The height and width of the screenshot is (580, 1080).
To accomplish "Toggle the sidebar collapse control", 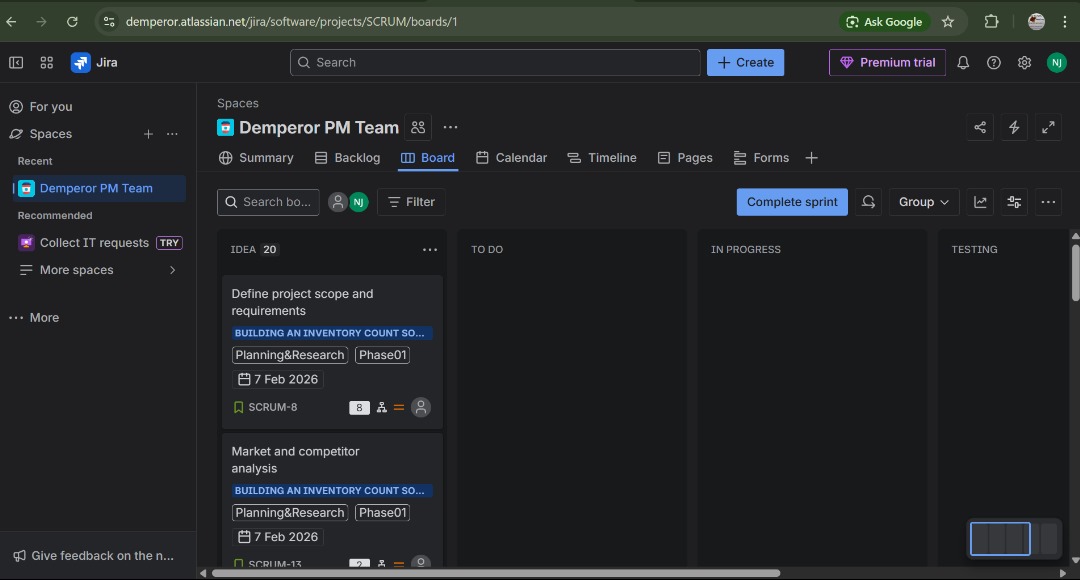I will coord(16,62).
